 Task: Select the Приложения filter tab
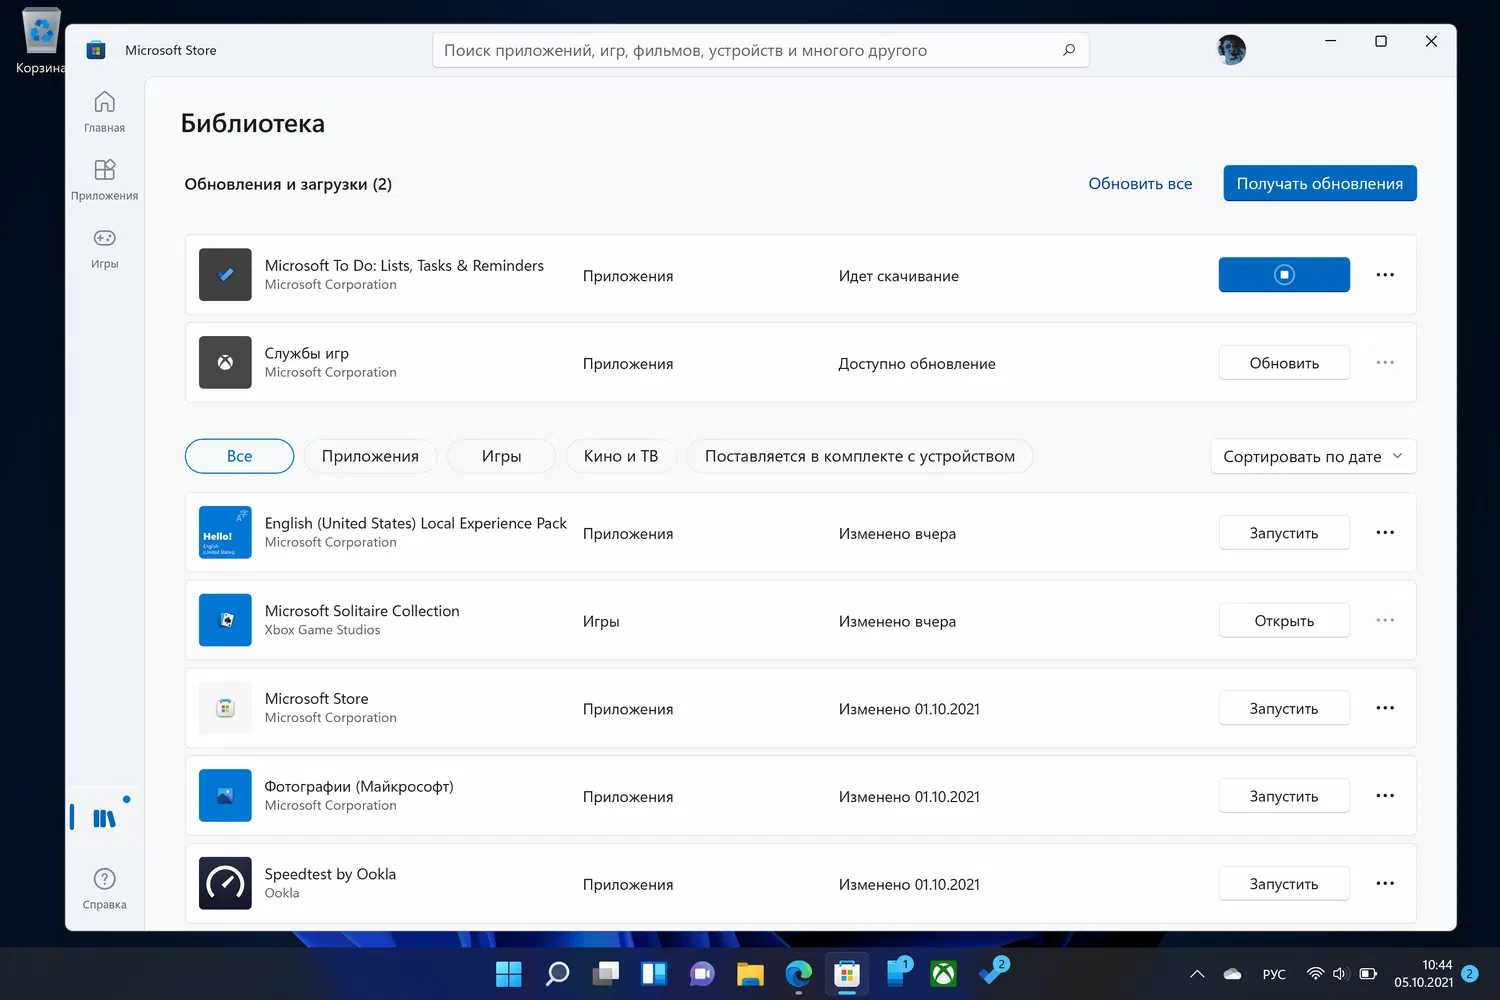click(x=370, y=456)
